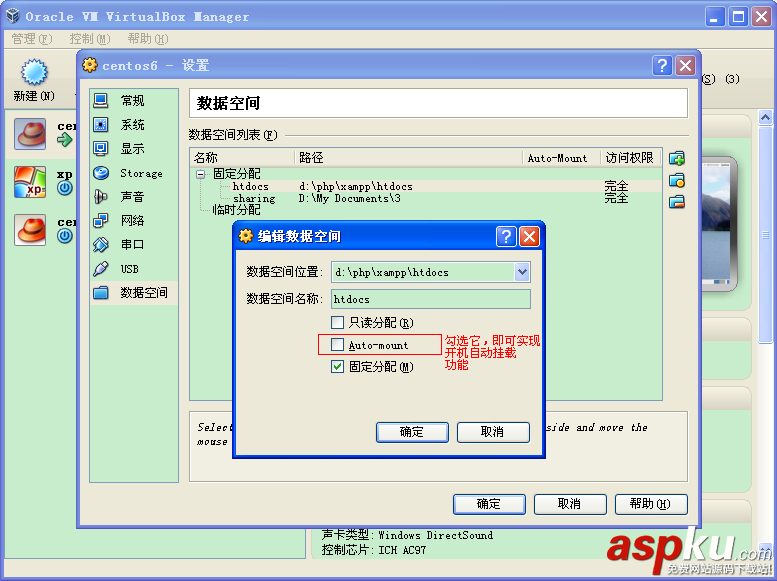Click the powered-off state icon of xp VM
This screenshot has width=777, height=581.
click(x=64, y=188)
